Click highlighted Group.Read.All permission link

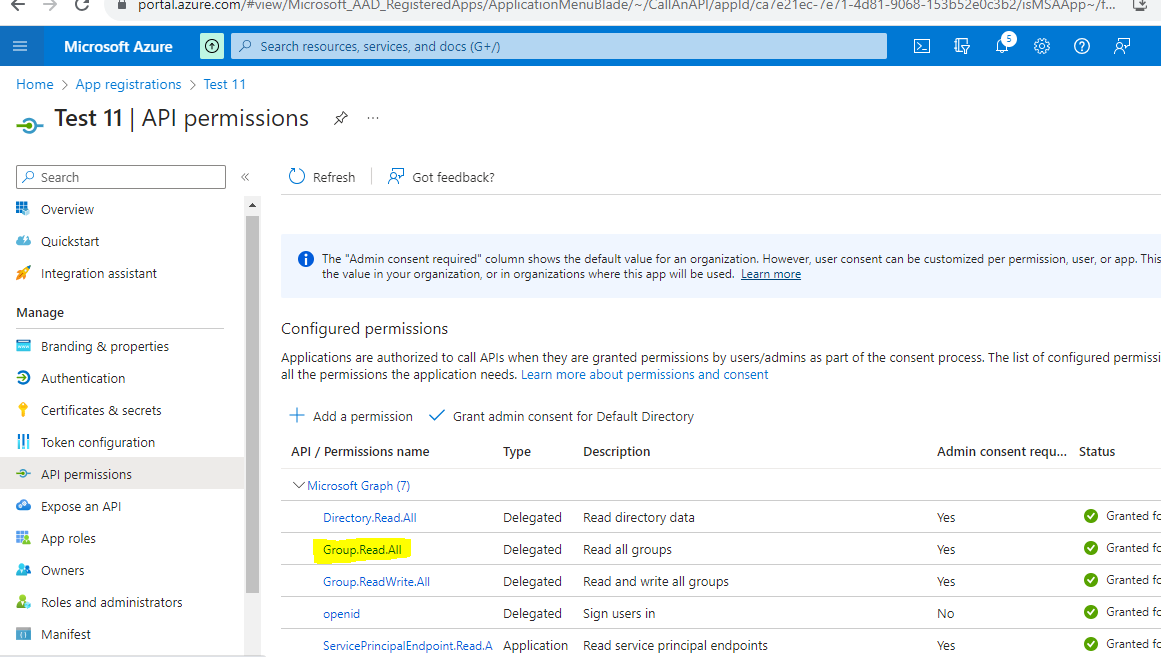[362, 550]
